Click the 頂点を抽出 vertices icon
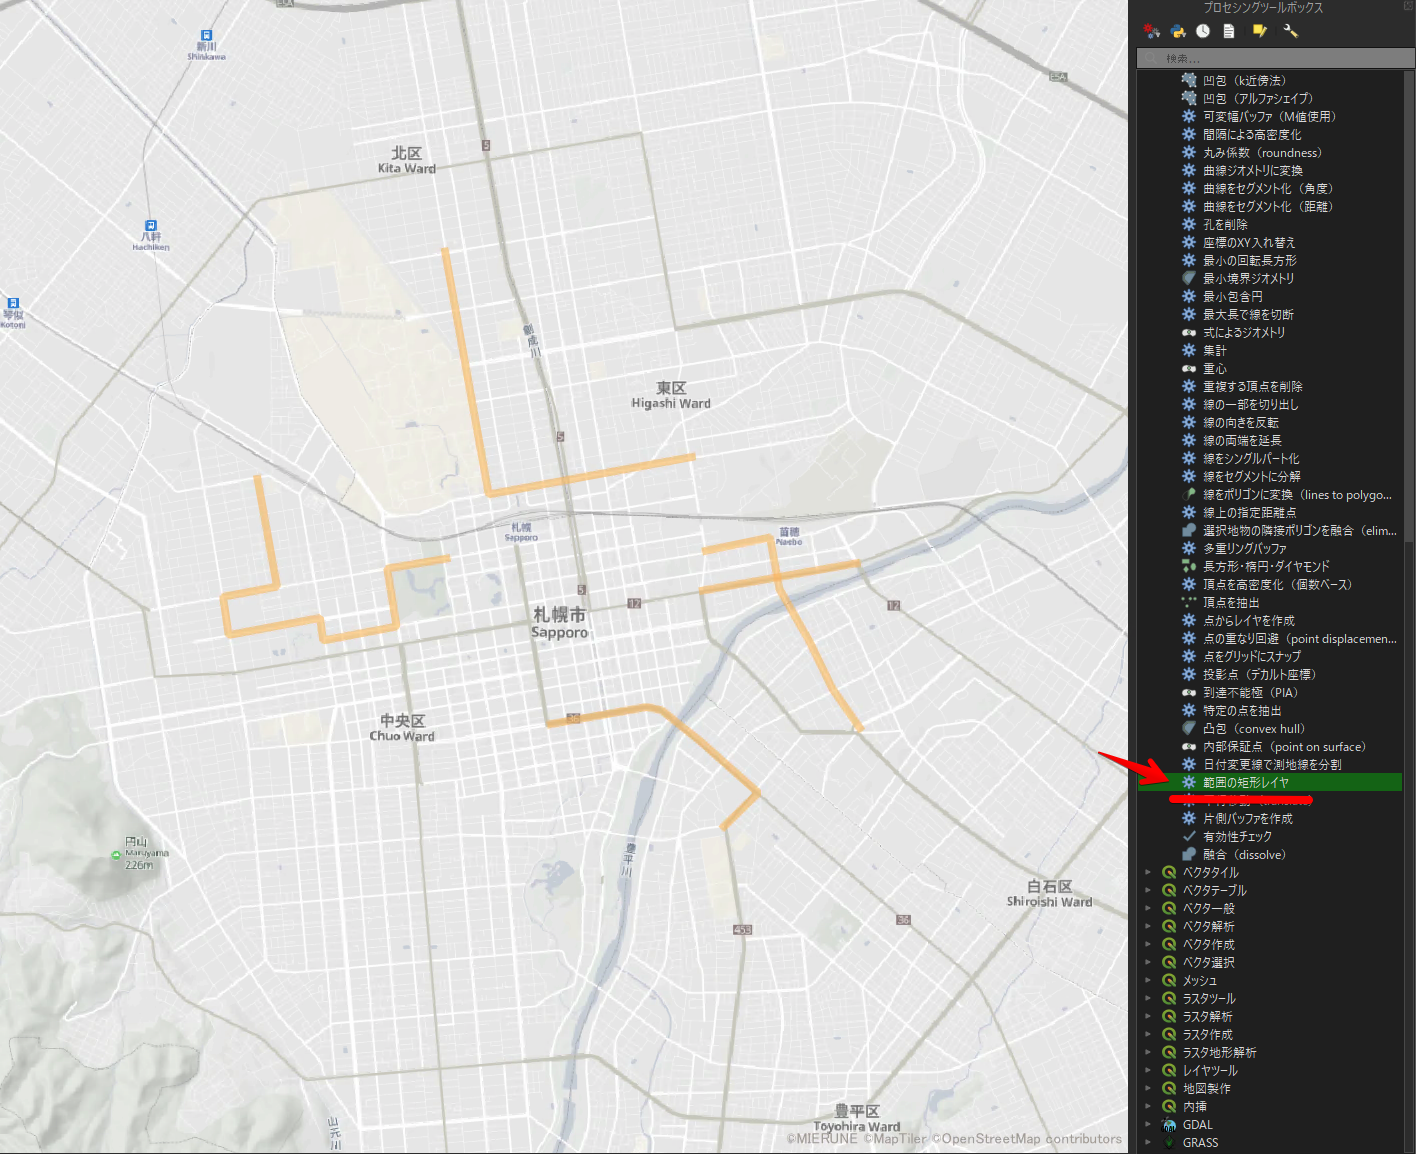 pyautogui.click(x=1189, y=602)
